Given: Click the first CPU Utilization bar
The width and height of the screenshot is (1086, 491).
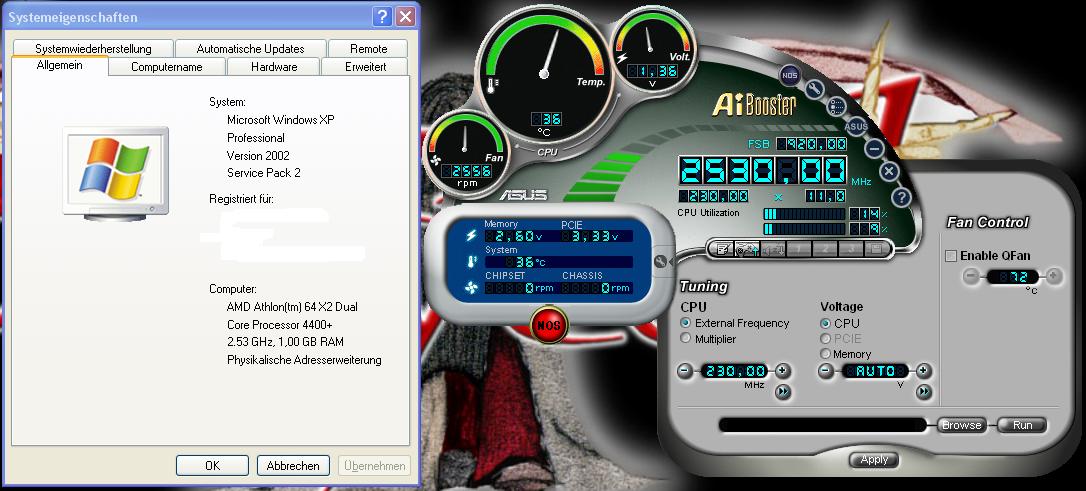Looking at the screenshot, I should click(804, 213).
